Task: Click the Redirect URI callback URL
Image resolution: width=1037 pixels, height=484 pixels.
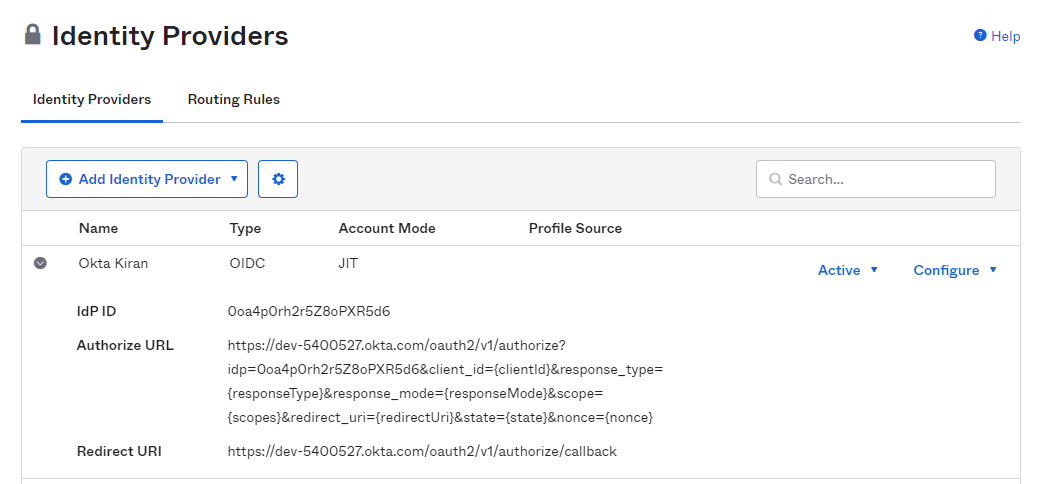Action: (422, 451)
